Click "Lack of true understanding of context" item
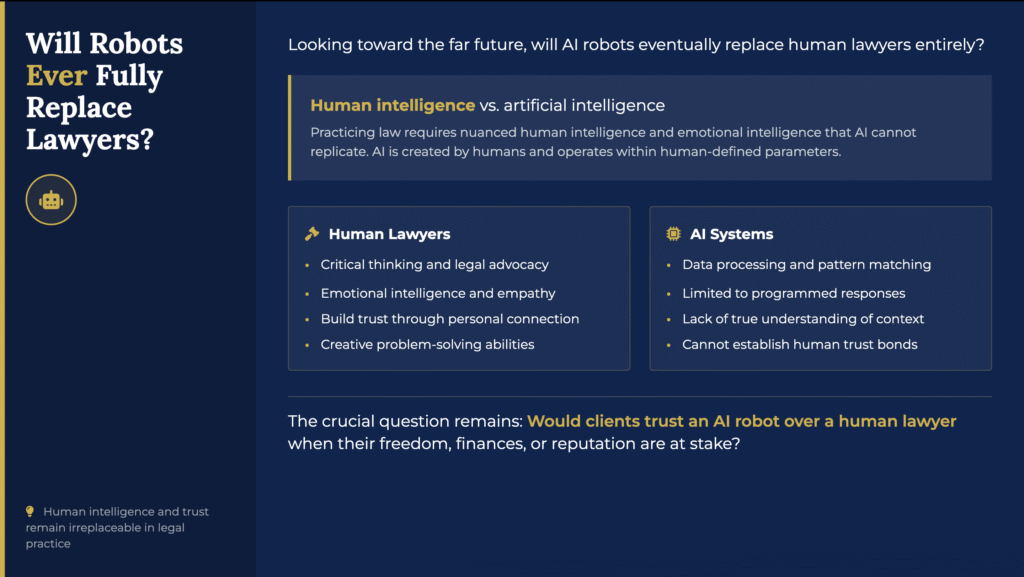The image size is (1024, 577). coord(803,319)
